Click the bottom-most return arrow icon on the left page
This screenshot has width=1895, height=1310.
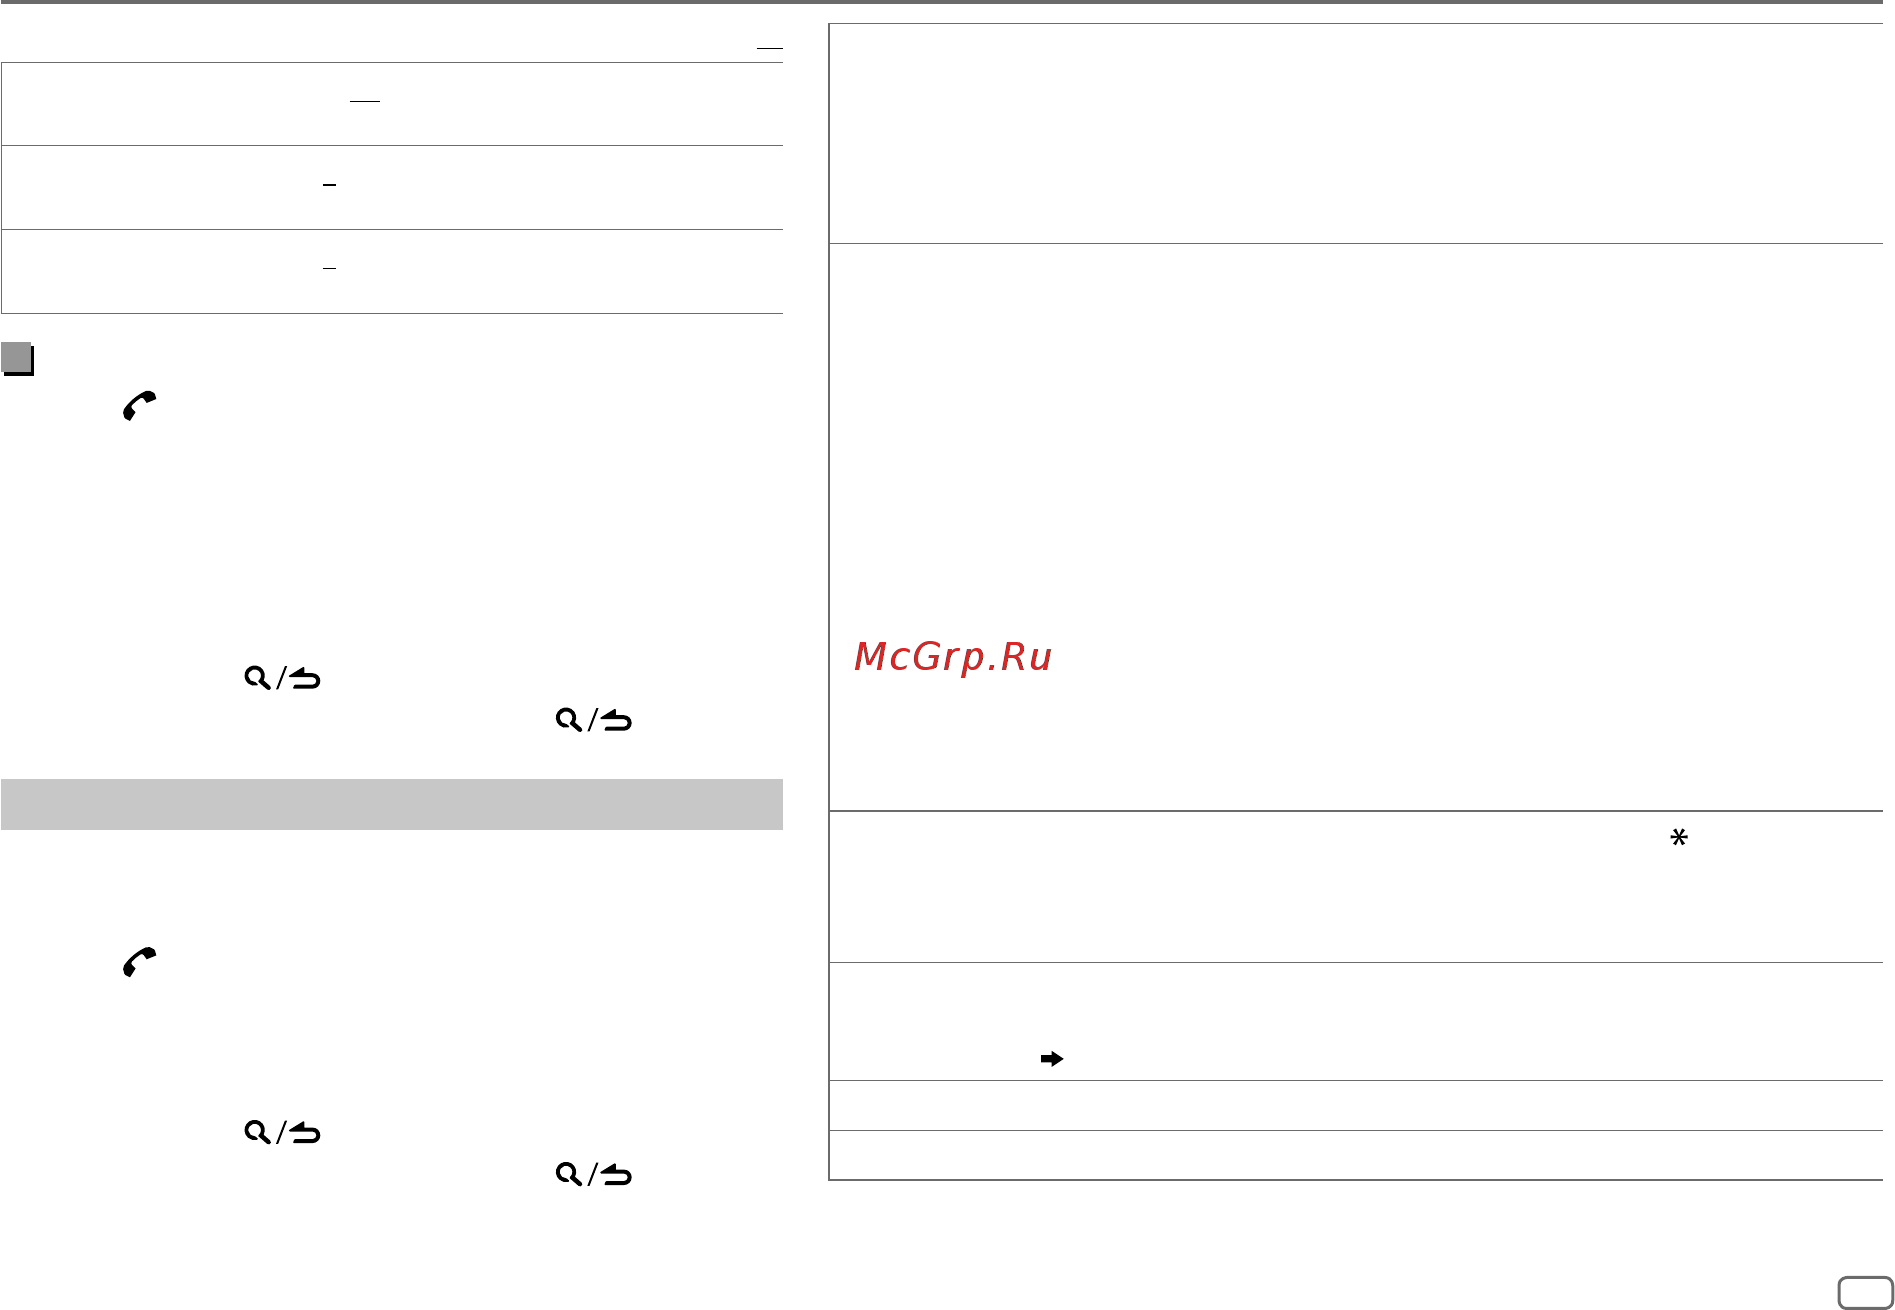617,1175
